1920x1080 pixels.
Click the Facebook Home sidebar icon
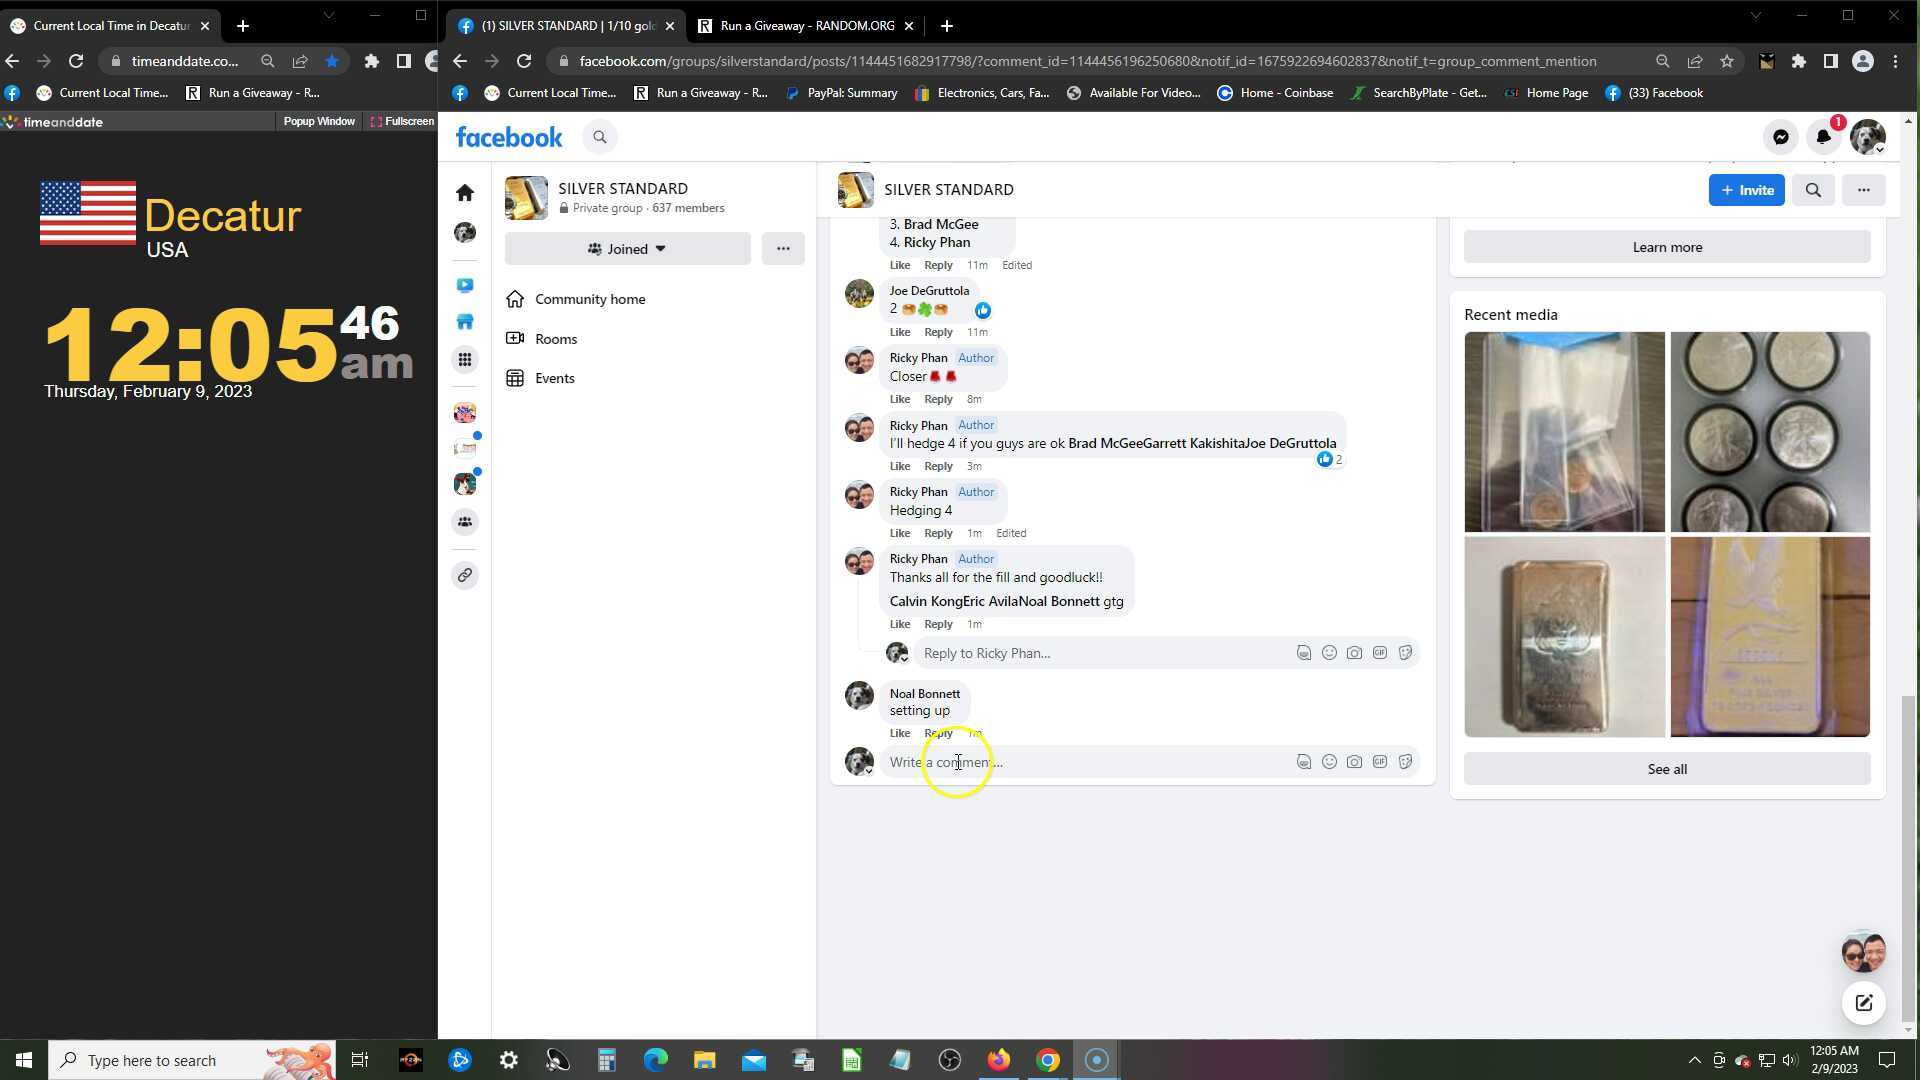(465, 193)
